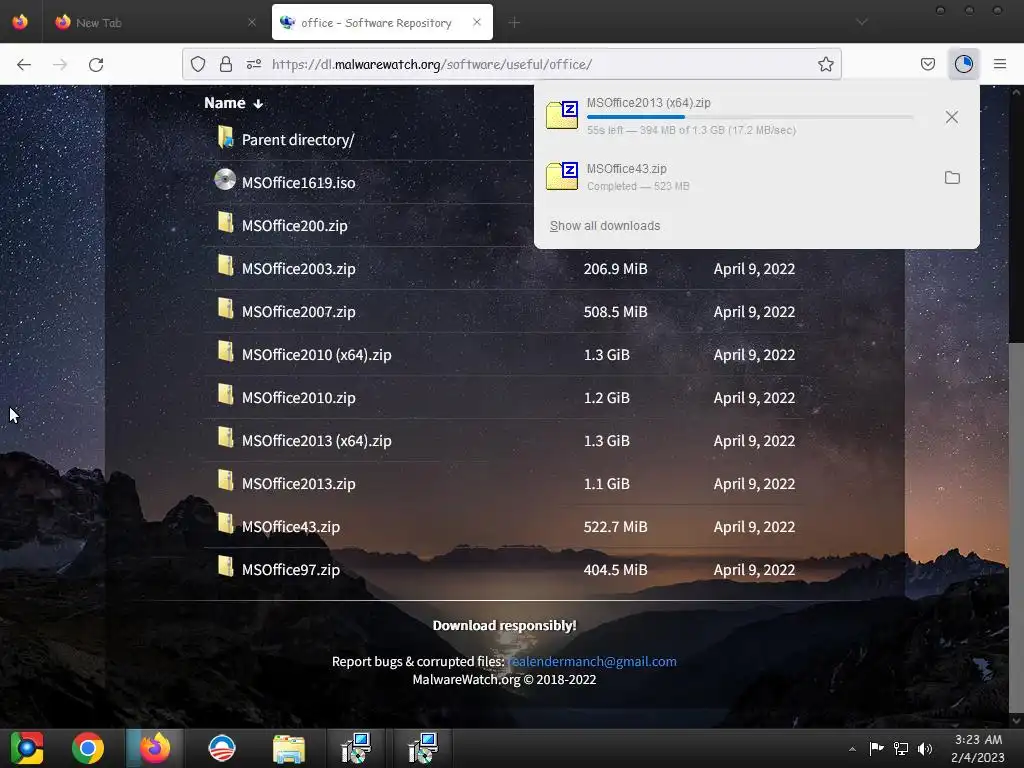Click the page vertical scrollbar
Viewport: 1024px width, 768px height.
pos(1016,527)
